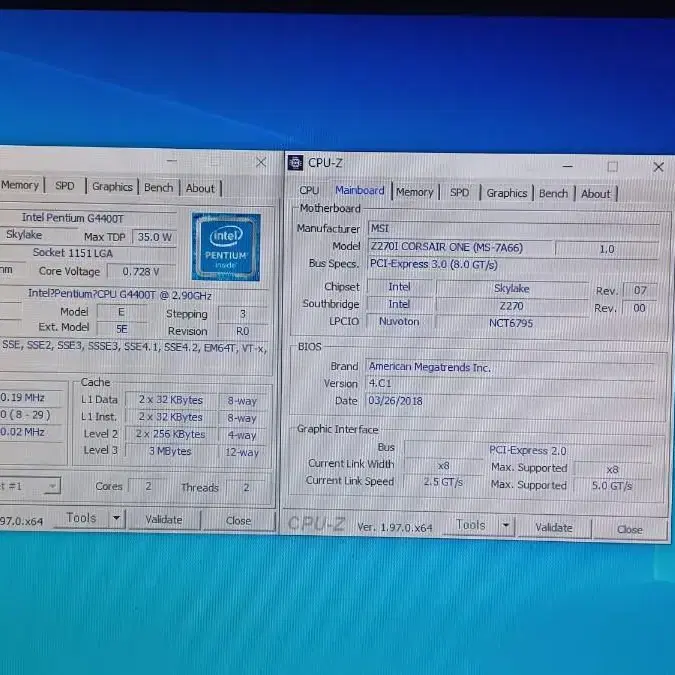Click graphic bus PCI-Express 2.0 value
The height and width of the screenshot is (675, 675).
coord(528,450)
